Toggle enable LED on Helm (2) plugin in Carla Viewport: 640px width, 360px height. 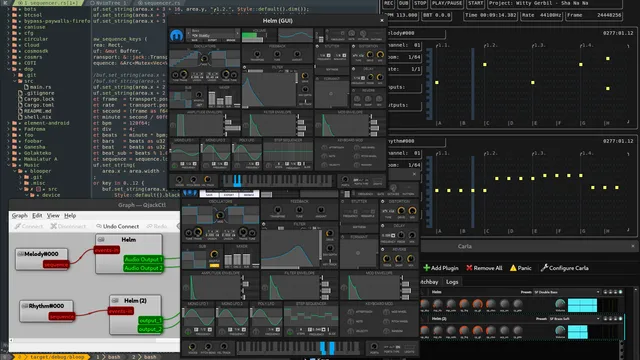click(x=620, y=318)
